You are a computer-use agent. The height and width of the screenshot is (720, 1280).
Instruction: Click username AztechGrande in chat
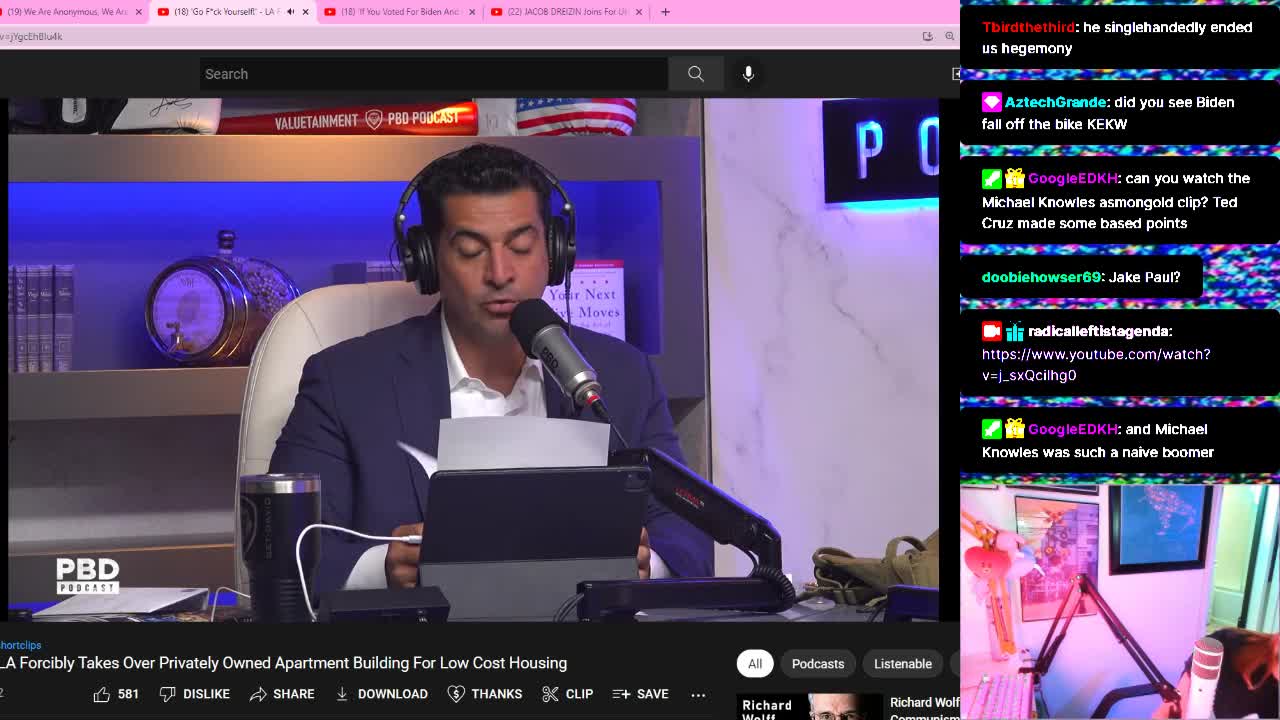(1055, 102)
